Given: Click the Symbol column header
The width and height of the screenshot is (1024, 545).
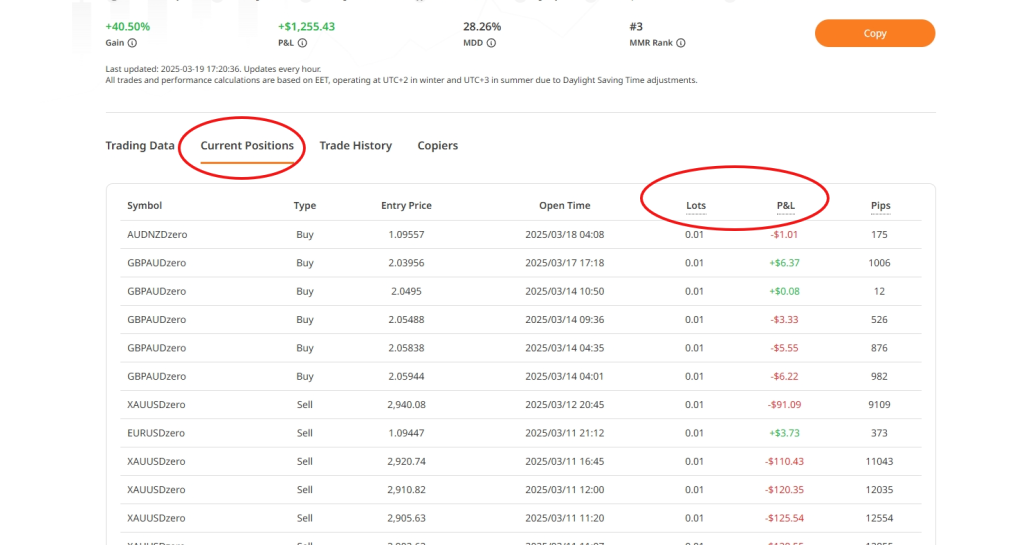Looking at the screenshot, I should pyautogui.click(x=144, y=206).
